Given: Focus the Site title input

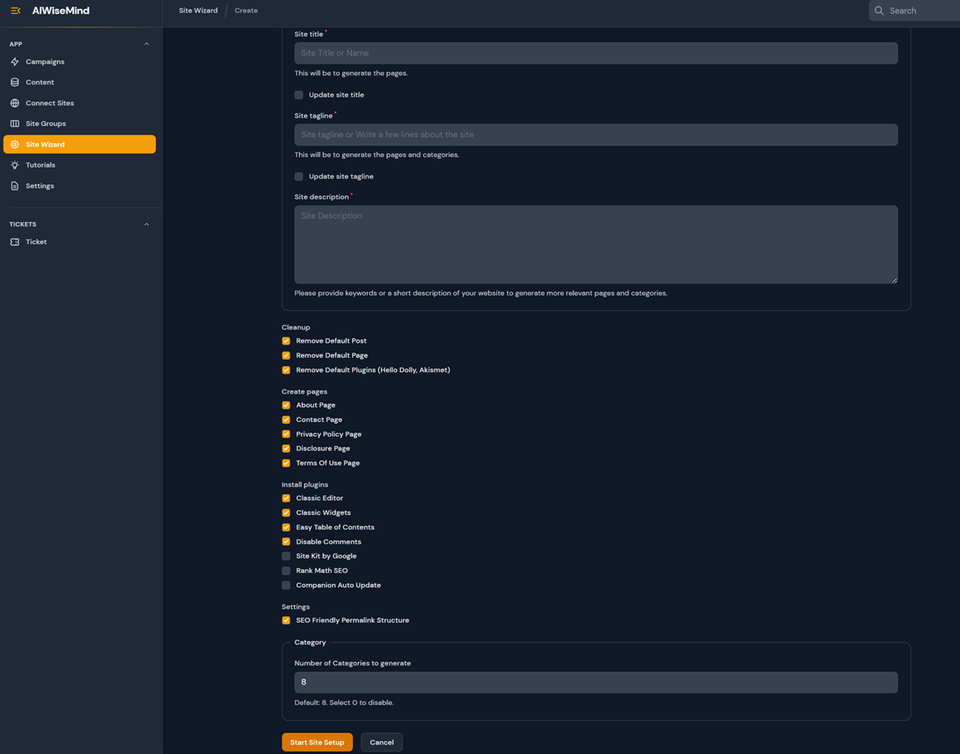Looking at the screenshot, I should 596,53.
